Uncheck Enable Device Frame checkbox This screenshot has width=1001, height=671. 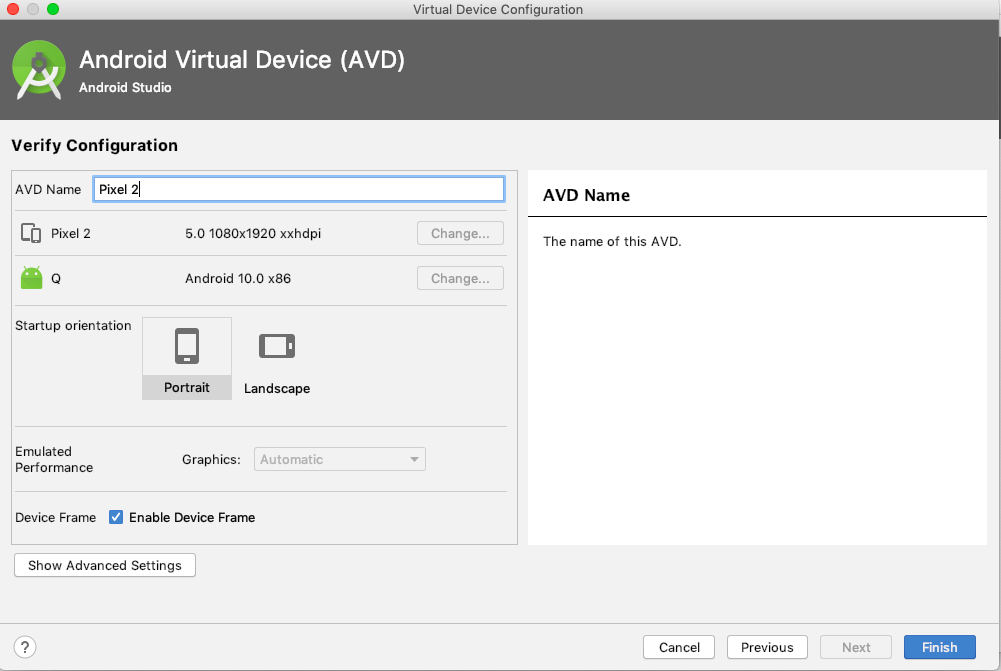click(116, 517)
